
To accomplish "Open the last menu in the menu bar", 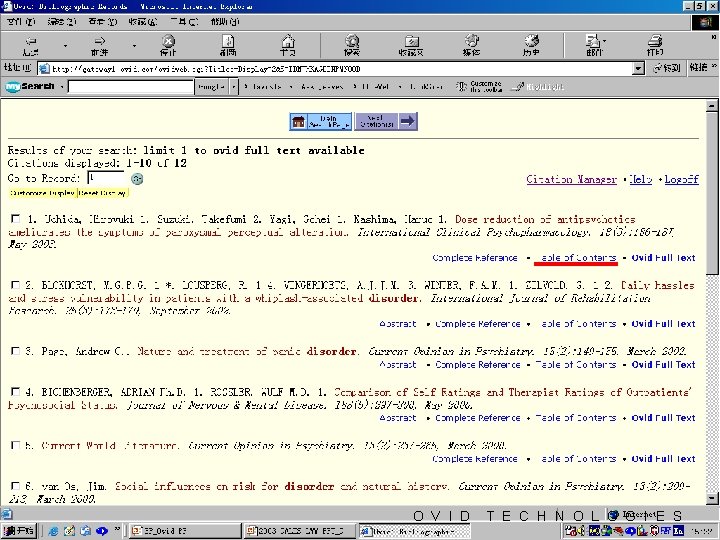I will pyautogui.click(x=225, y=22).
